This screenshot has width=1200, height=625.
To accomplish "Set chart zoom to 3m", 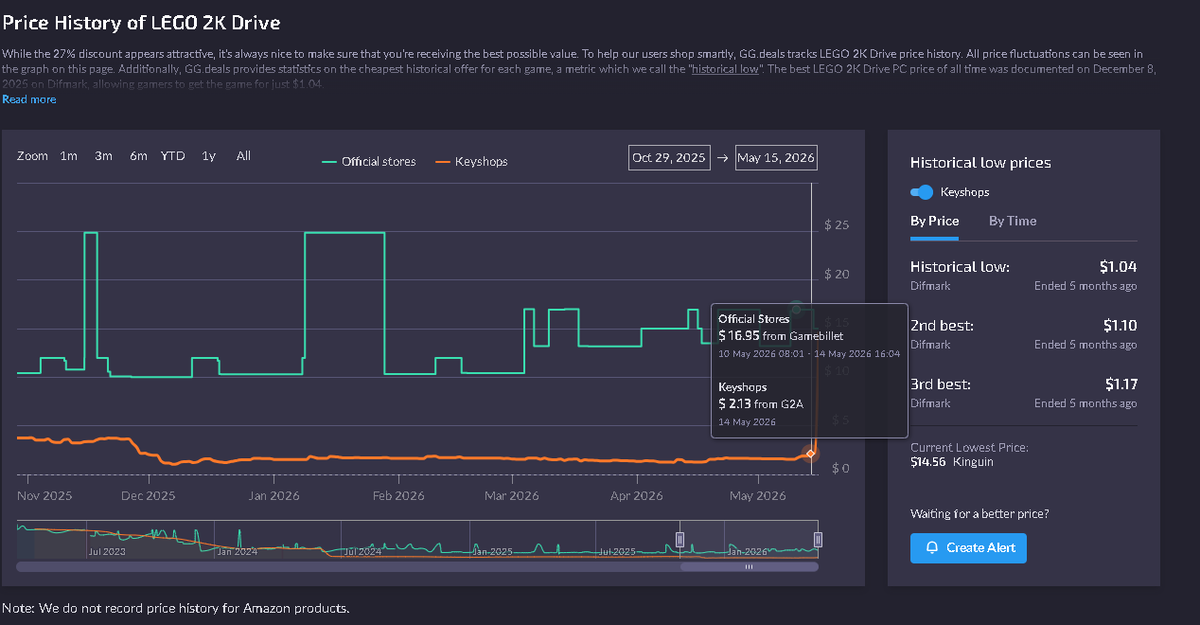I will tap(103, 156).
